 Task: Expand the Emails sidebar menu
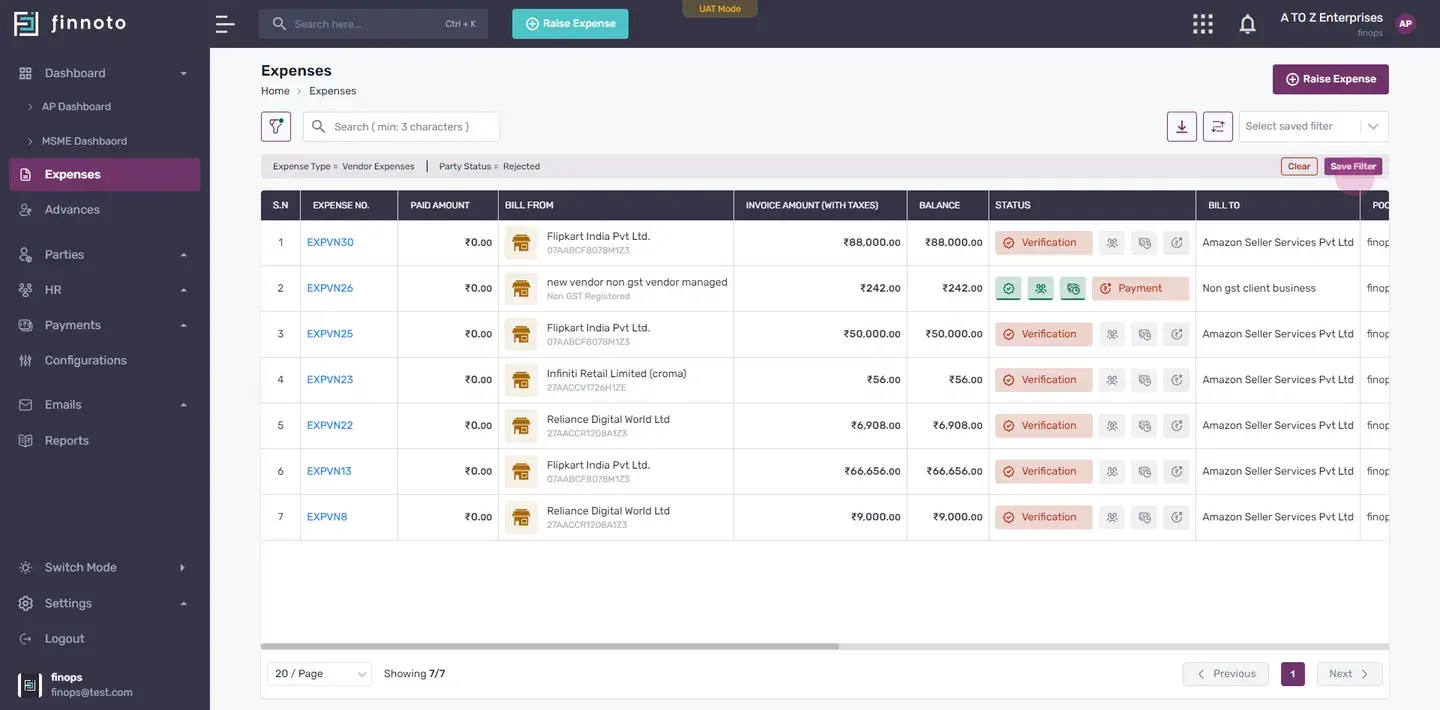point(105,405)
